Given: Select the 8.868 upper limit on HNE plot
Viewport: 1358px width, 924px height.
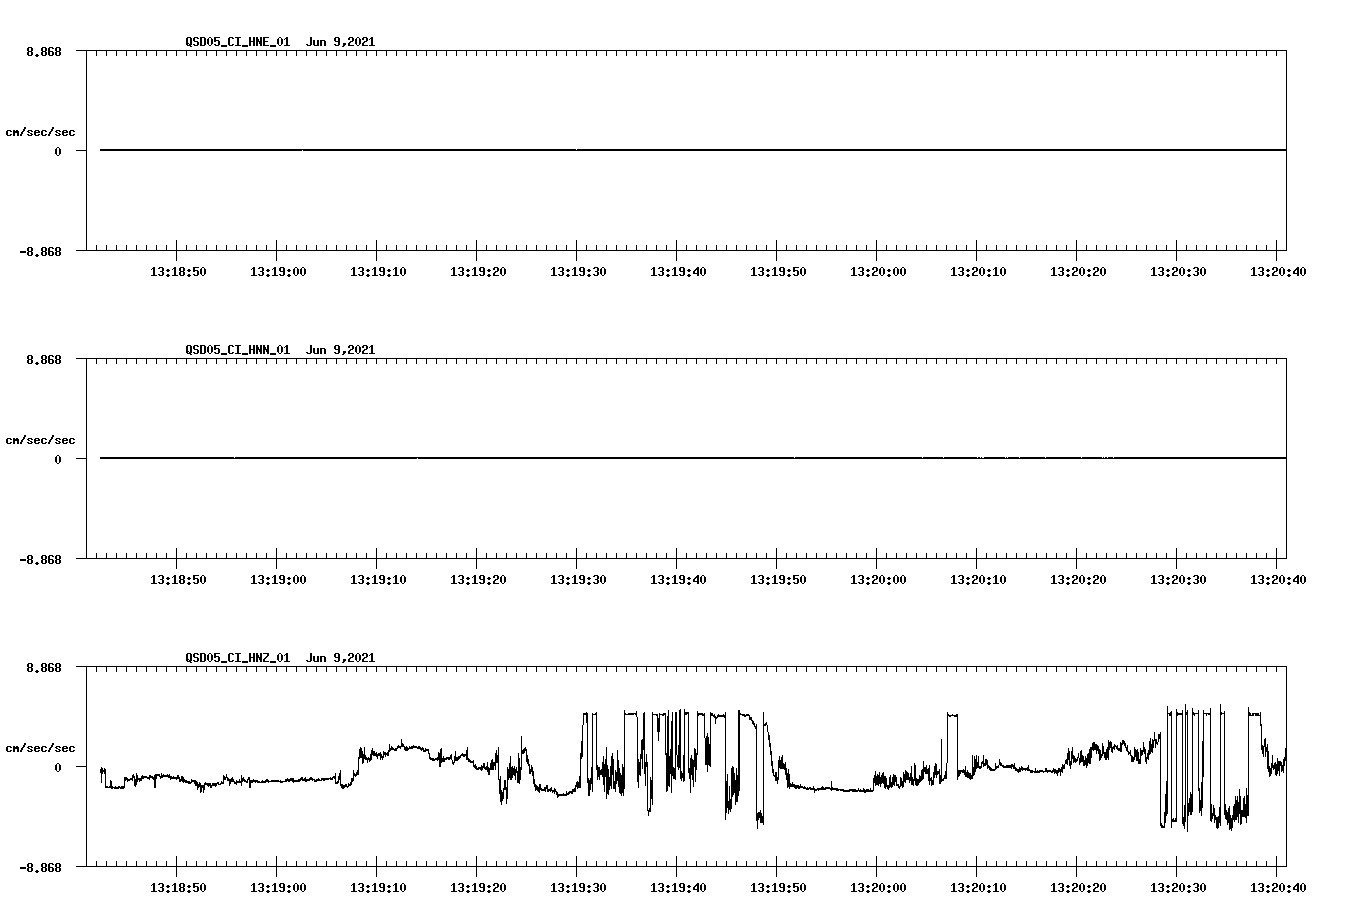Looking at the screenshot, I should [x=44, y=51].
